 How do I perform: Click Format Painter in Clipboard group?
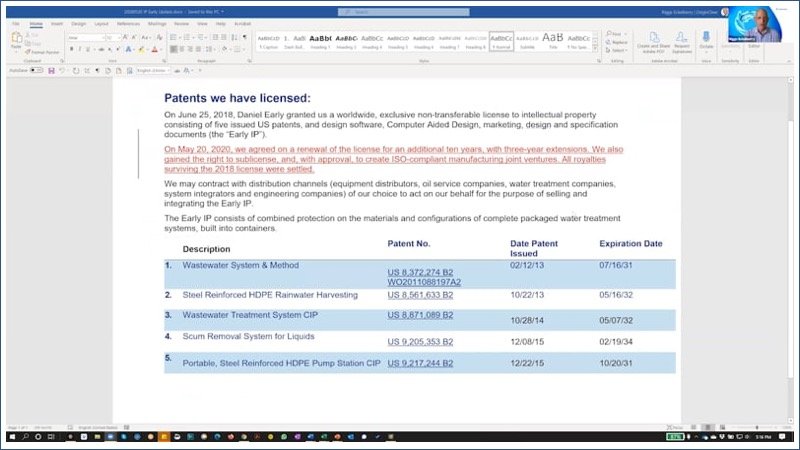(x=42, y=52)
